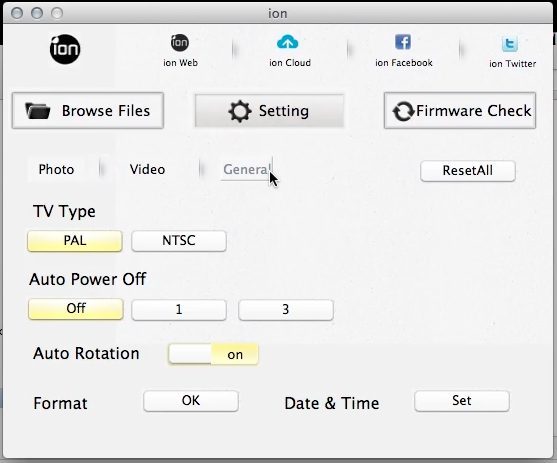Open the ion Facebook icon
557x463 pixels.
(403, 42)
